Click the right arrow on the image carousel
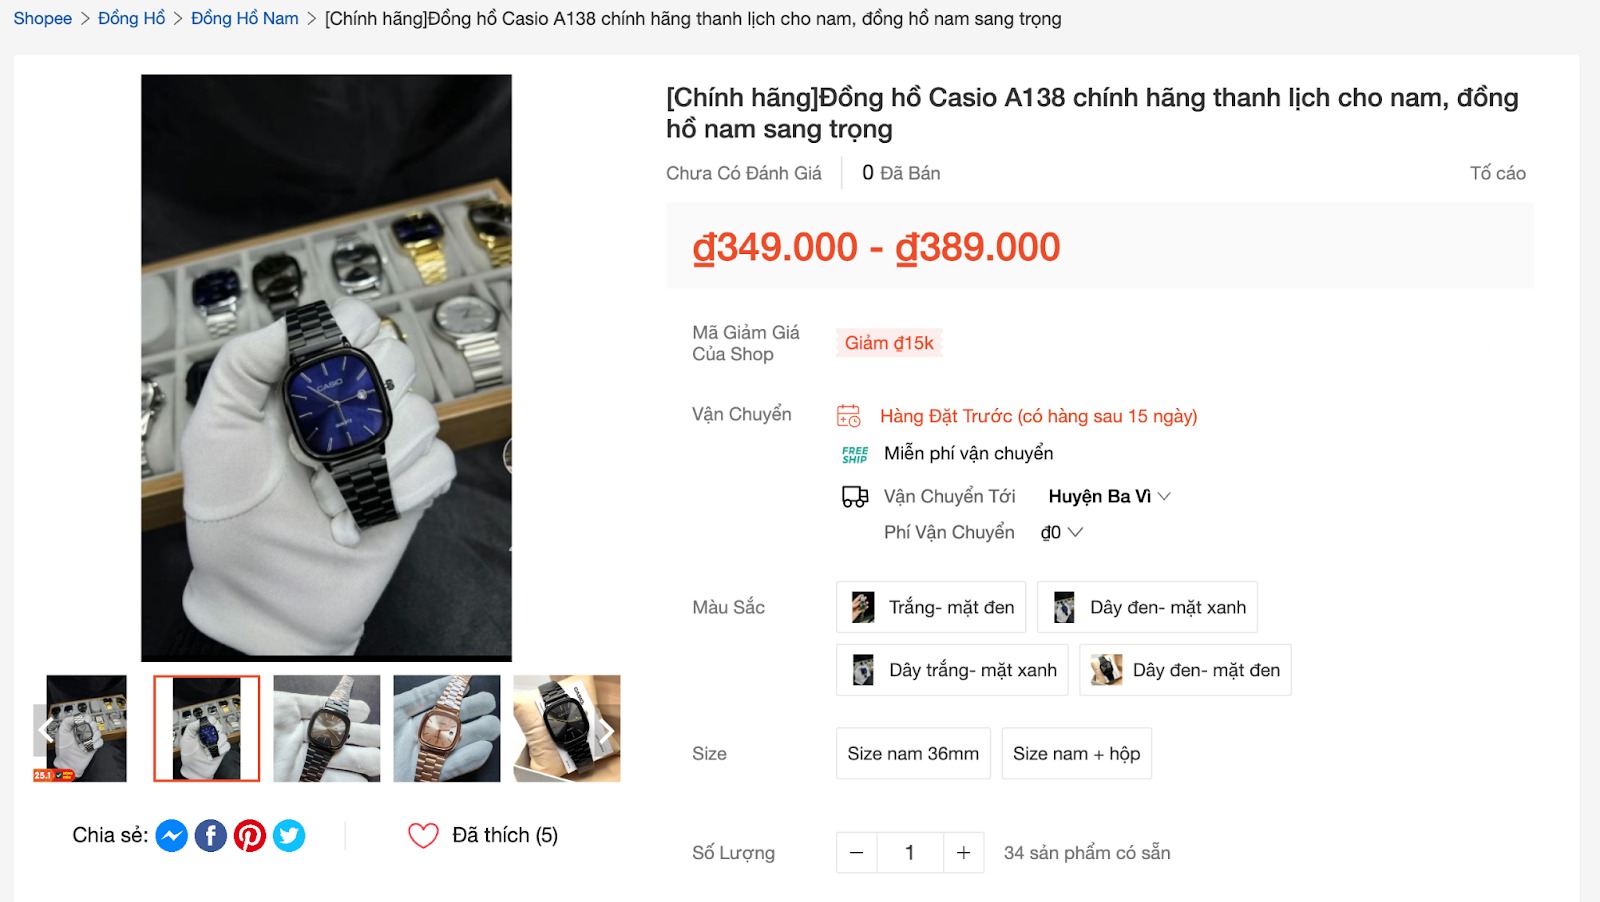 click(x=607, y=729)
